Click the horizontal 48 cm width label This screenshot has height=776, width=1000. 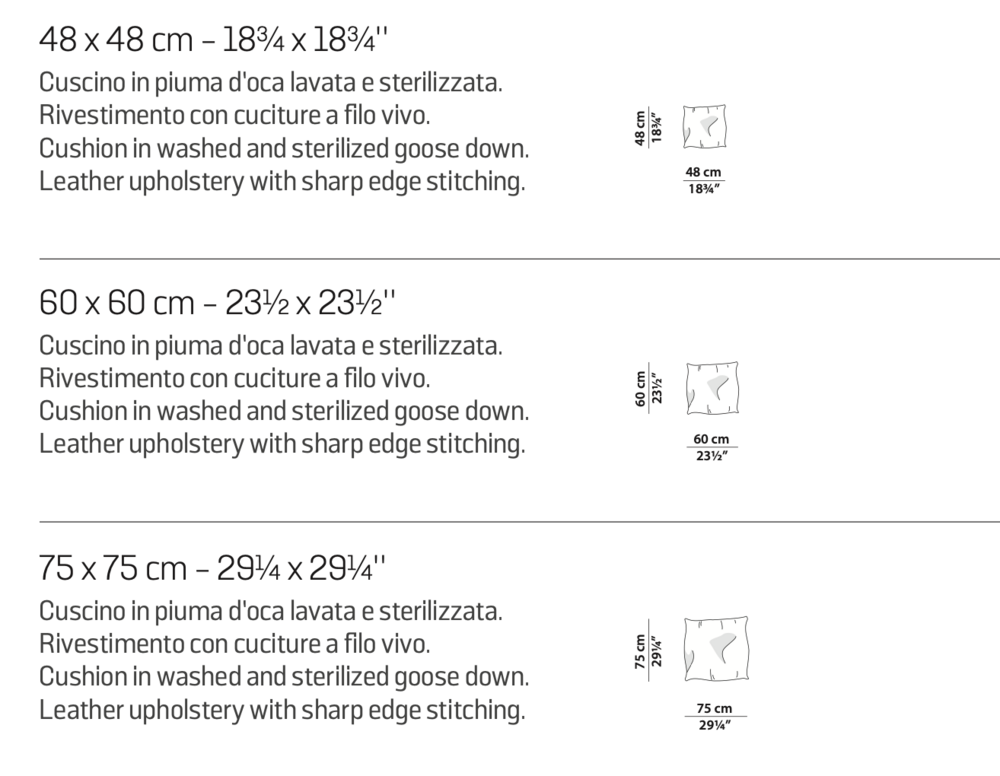pyautogui.click(x=703, y=172)
